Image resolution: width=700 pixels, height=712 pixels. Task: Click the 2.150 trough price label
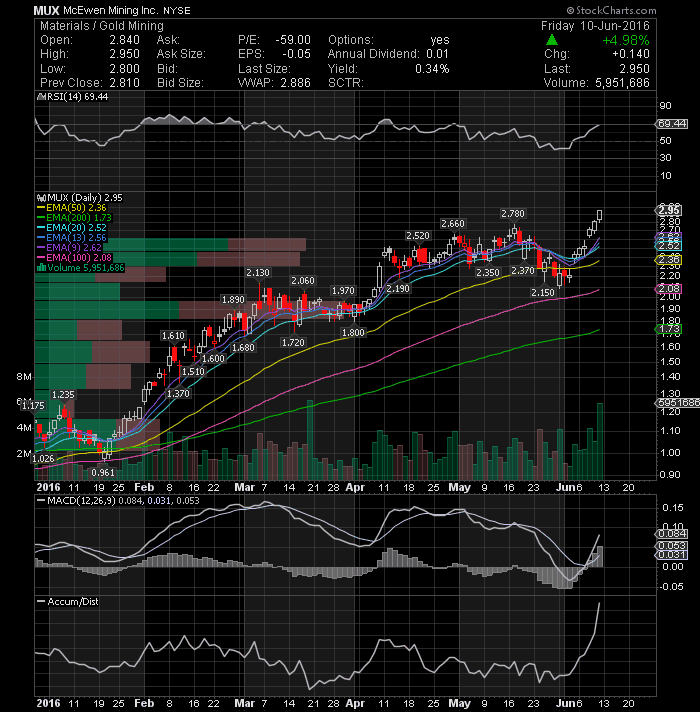click(x=543, y=292)
